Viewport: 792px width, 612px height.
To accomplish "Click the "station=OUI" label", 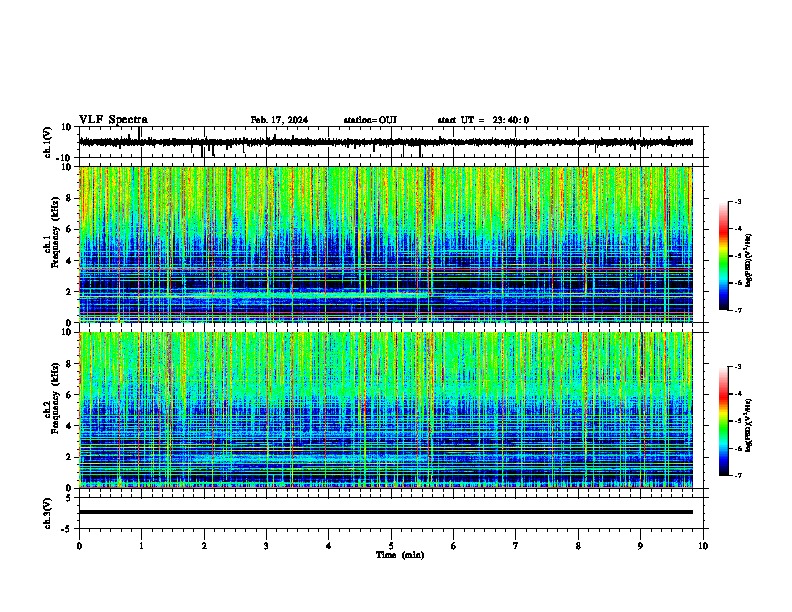I will 370,120.
